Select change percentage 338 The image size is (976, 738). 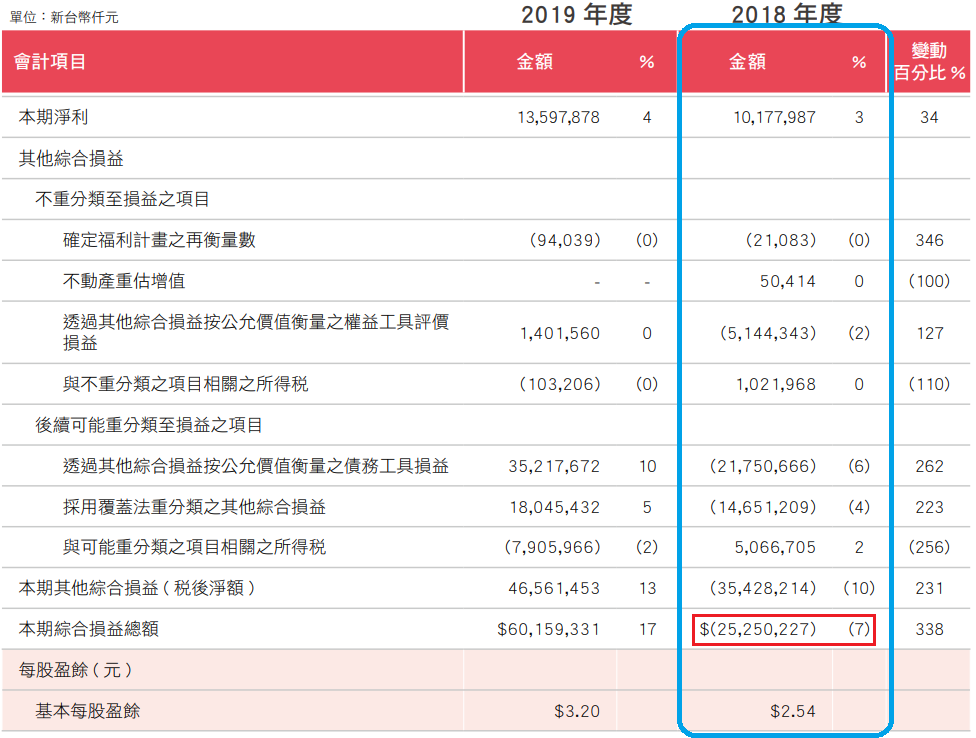point(929,629)
